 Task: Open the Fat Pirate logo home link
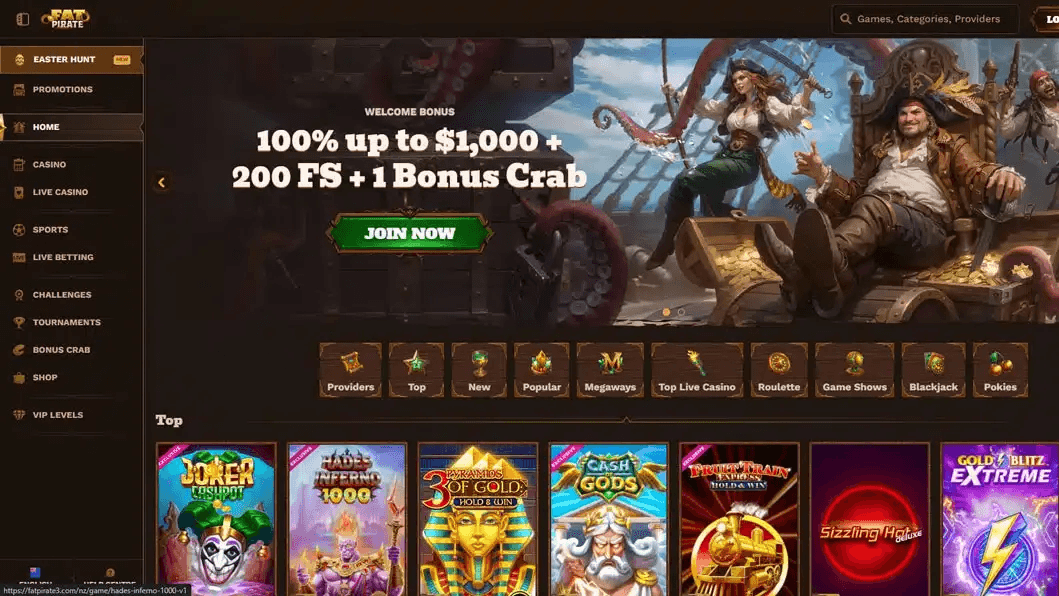tap(66, 18)
